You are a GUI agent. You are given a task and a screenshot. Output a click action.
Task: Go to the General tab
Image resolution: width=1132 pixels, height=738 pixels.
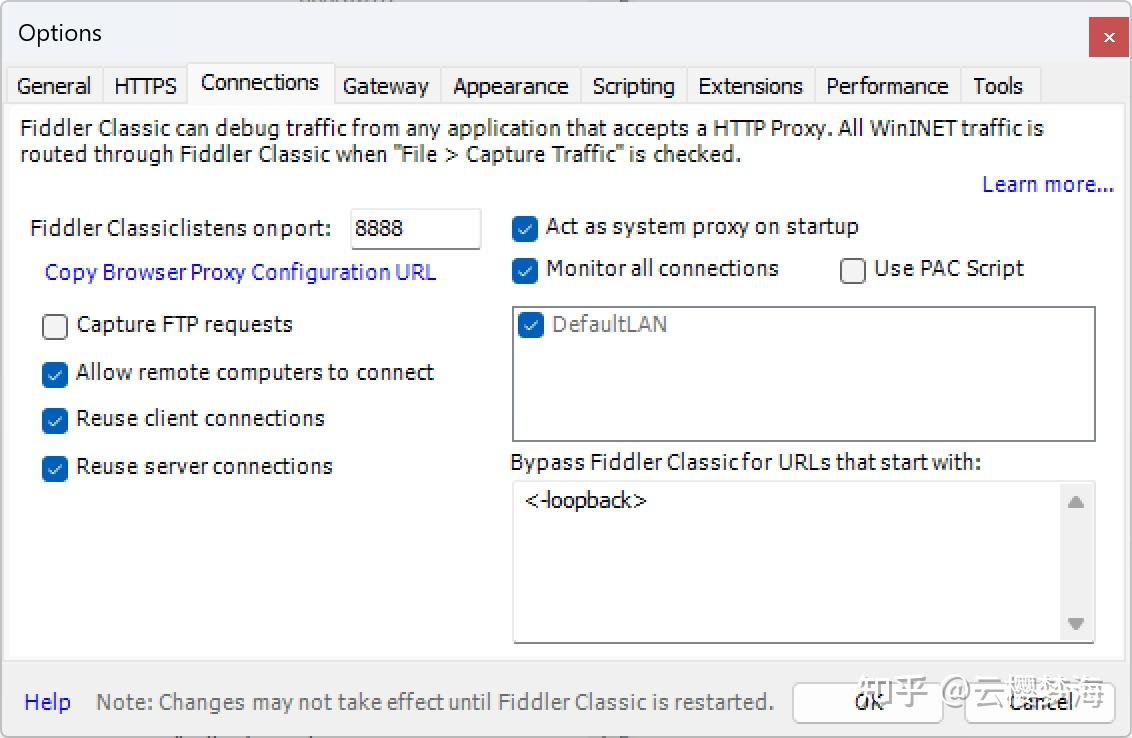tap(53, 86)
